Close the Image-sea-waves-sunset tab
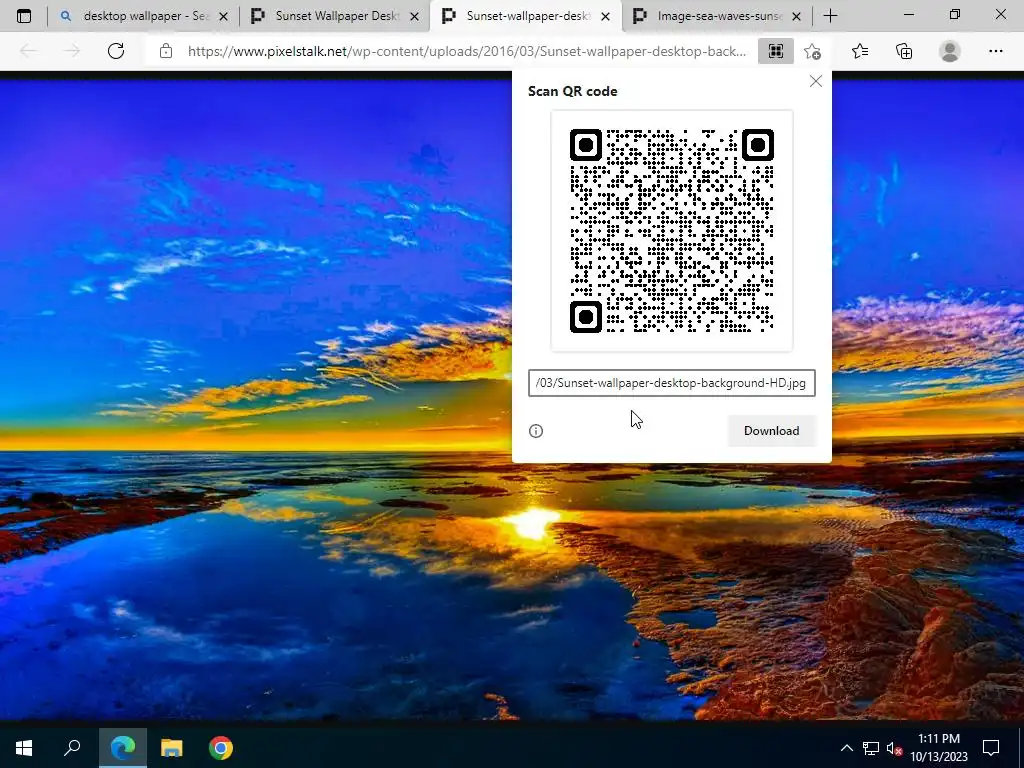The width and height of the screenshot is (1024, 768). coord(796,16)
